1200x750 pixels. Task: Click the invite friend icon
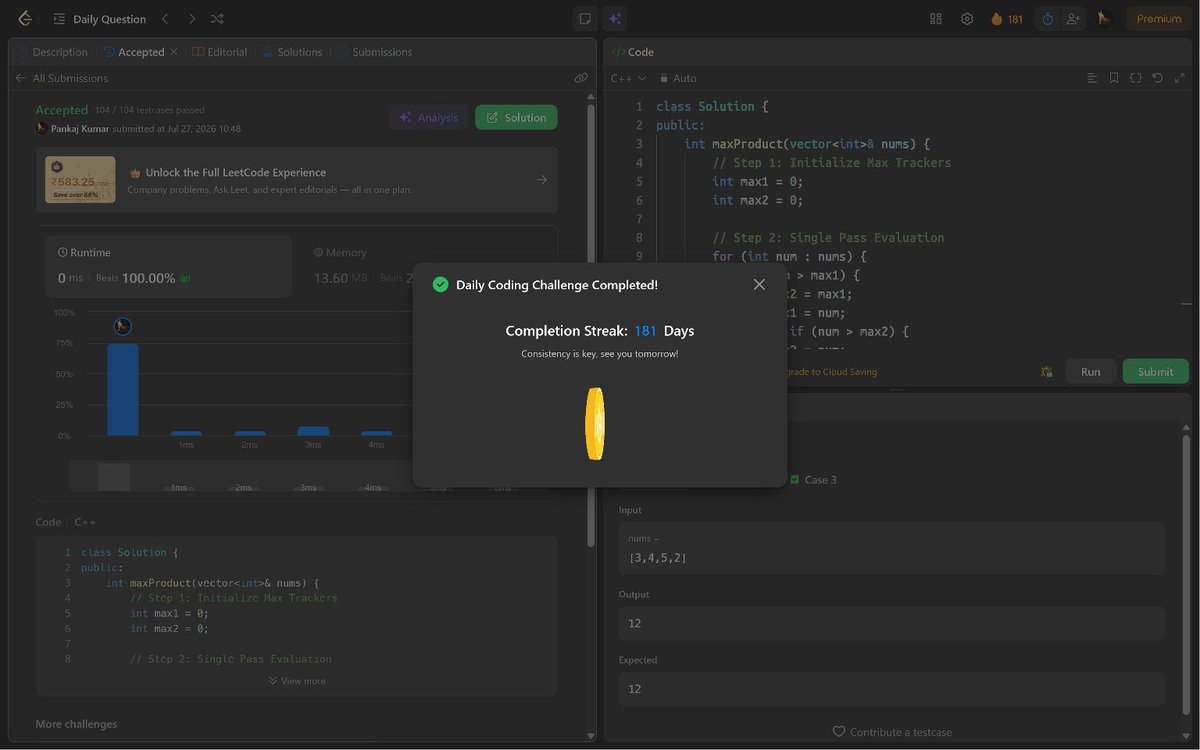pos(1074,19)
